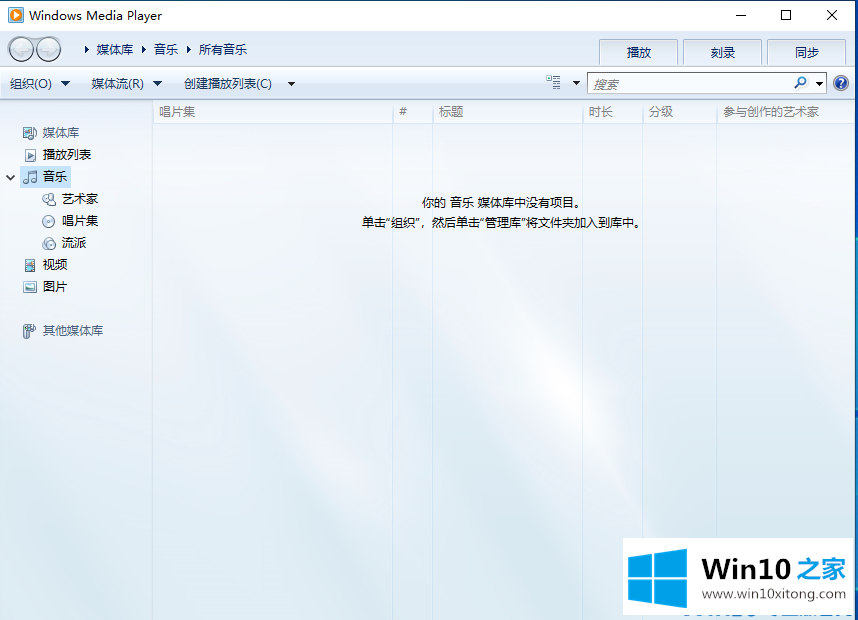Click the 艺术家 artist icon
The height and width of the screenshot is (620, 858).
point(49,199)
